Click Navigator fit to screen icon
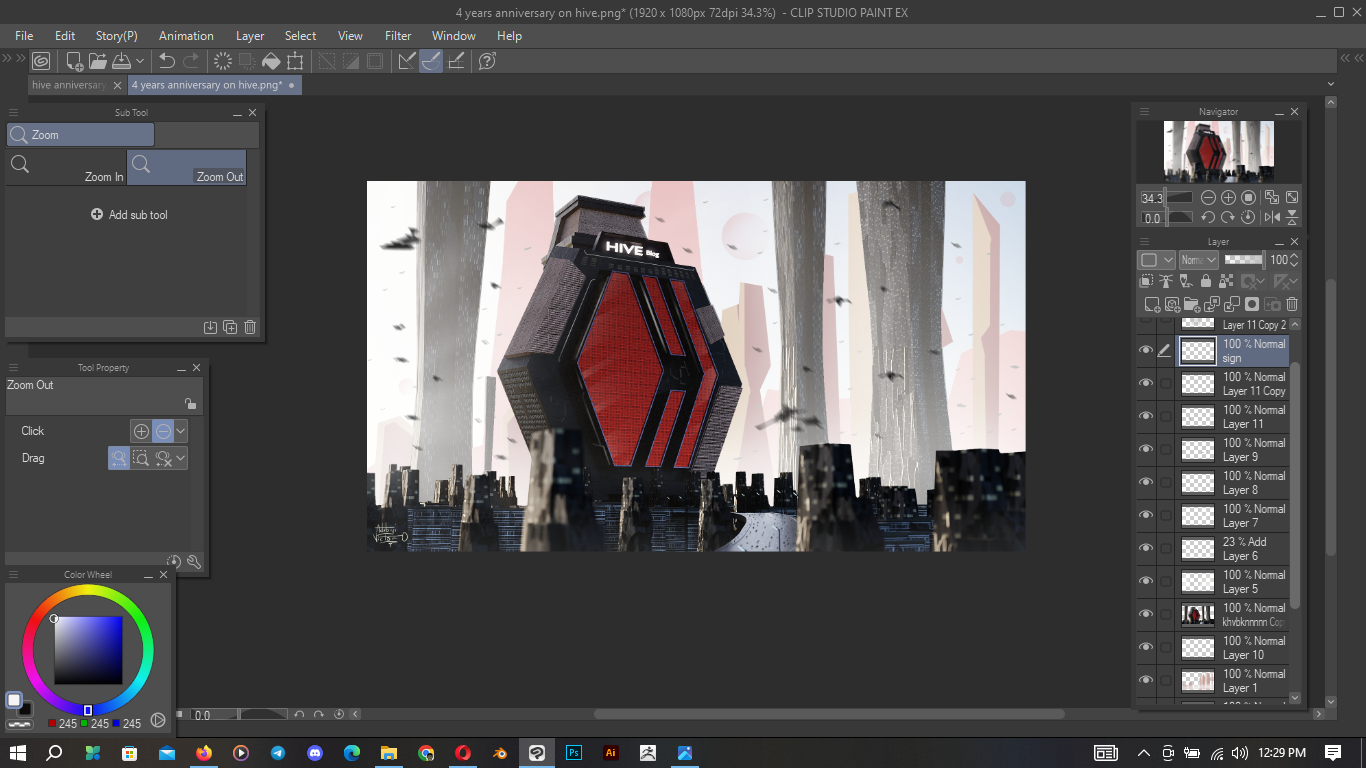The image size is (1366, 768). (1292, 198)
